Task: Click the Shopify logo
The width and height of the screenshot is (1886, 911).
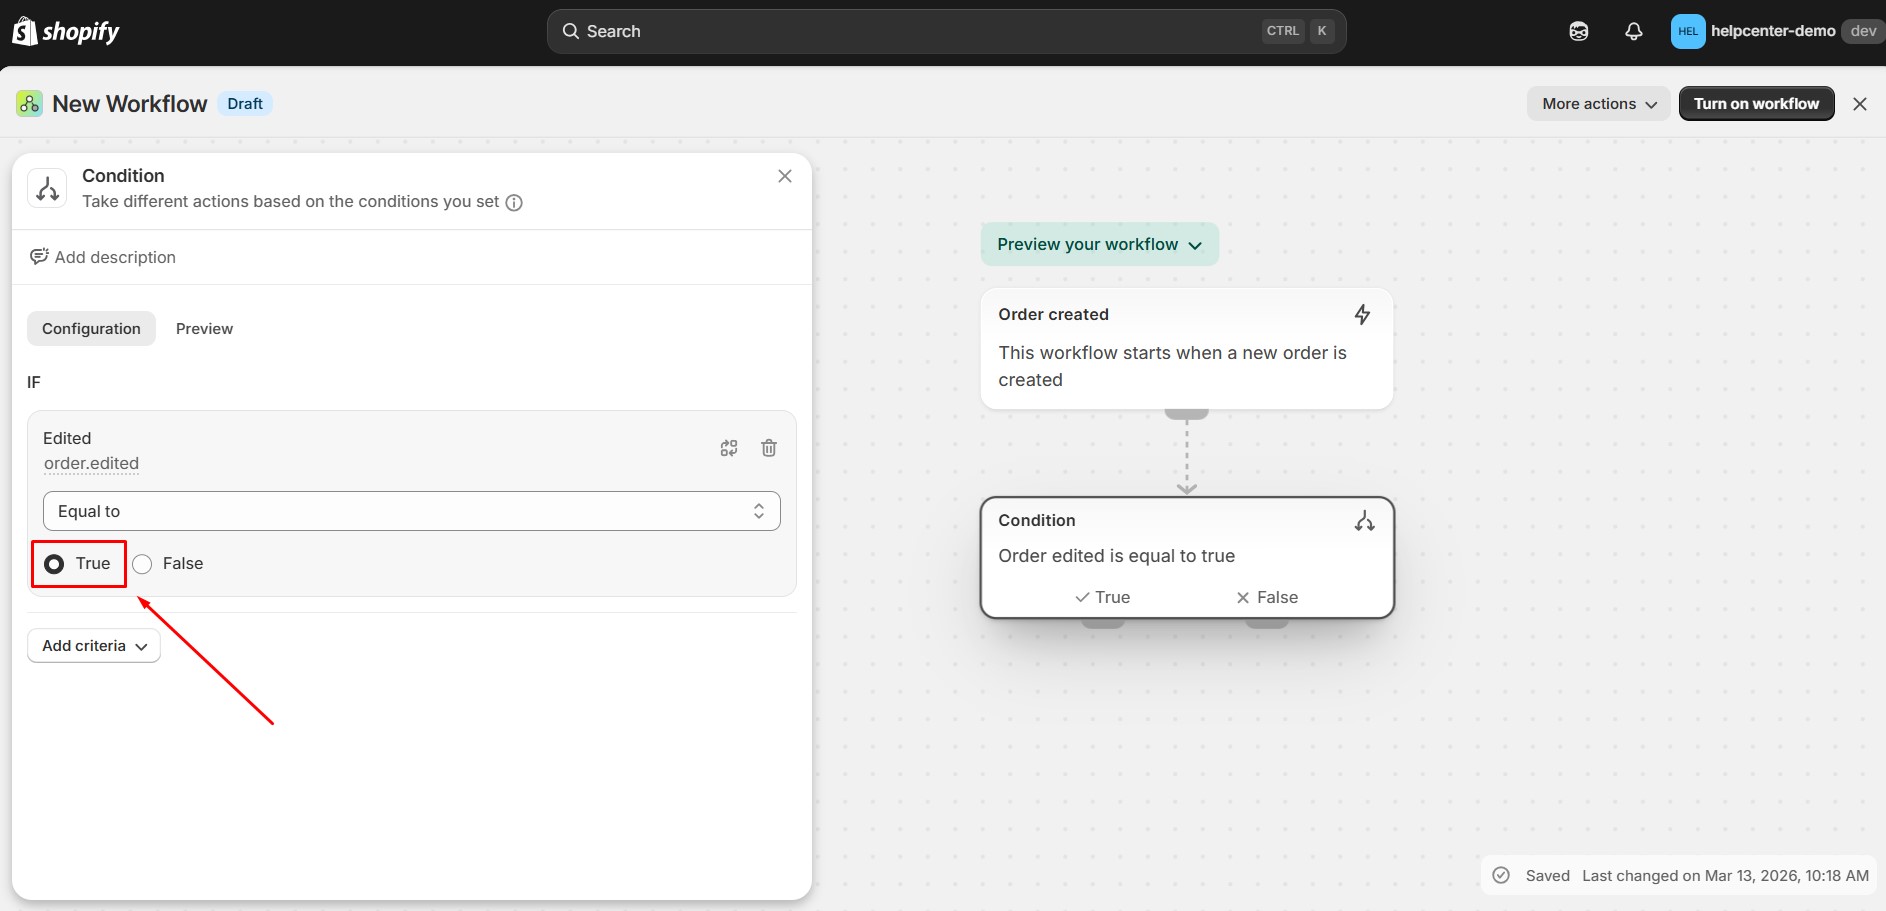Action: [x=66, y=31]
